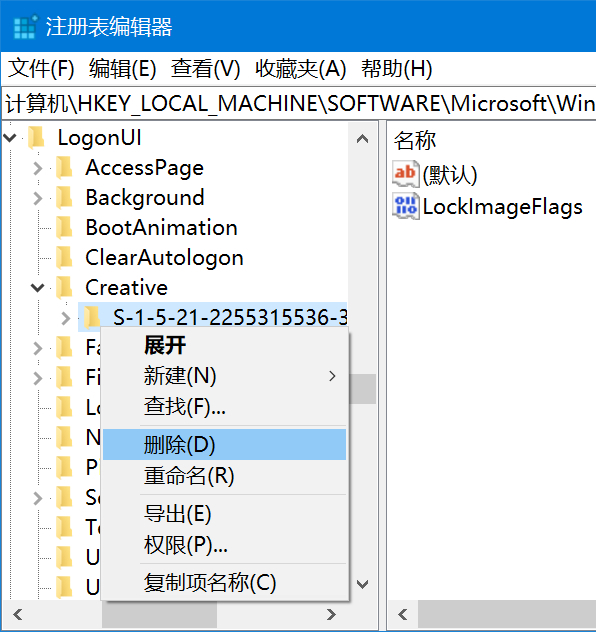This screenshot has height=632, width=596.
Task: Open the 新建(N) submenu
Action: pyautogui.click(x=224, y=376)
